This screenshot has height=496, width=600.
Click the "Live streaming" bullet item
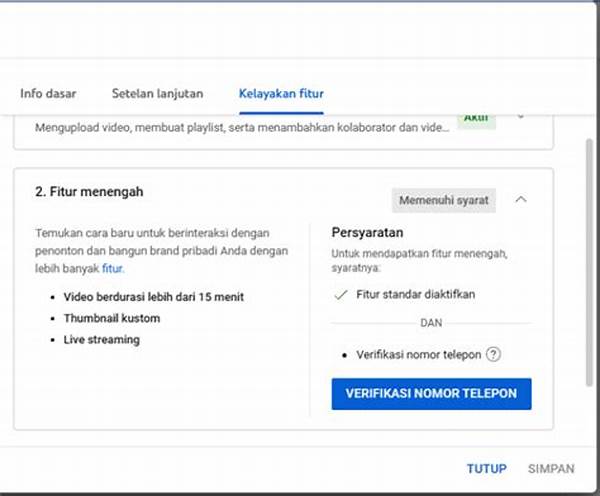(101, 340)
